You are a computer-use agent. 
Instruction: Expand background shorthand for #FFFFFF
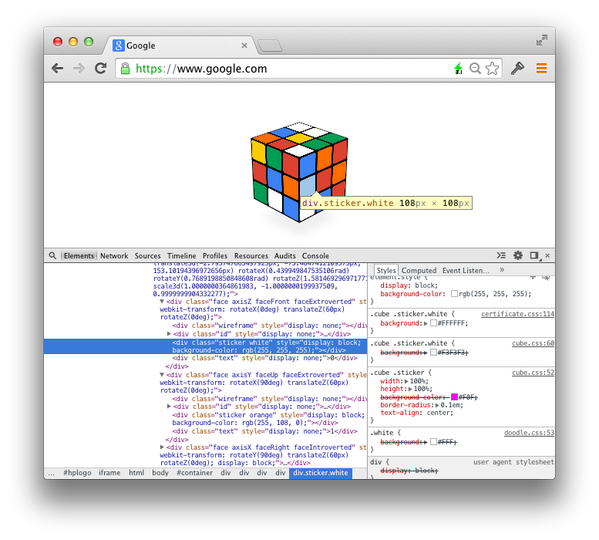pos(426,323)
